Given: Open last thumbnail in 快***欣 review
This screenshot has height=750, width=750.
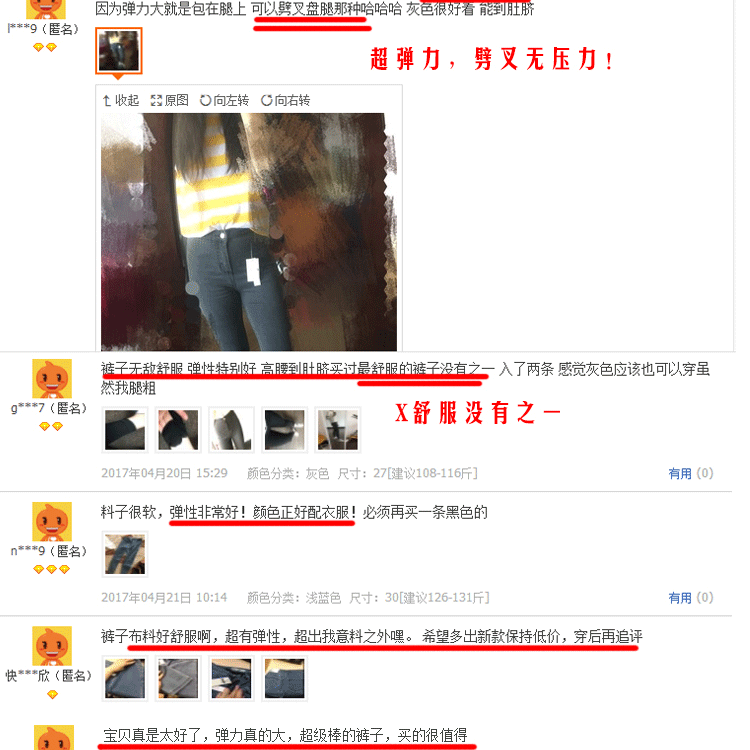Looking at the screenshot, I should pos(285,678).
